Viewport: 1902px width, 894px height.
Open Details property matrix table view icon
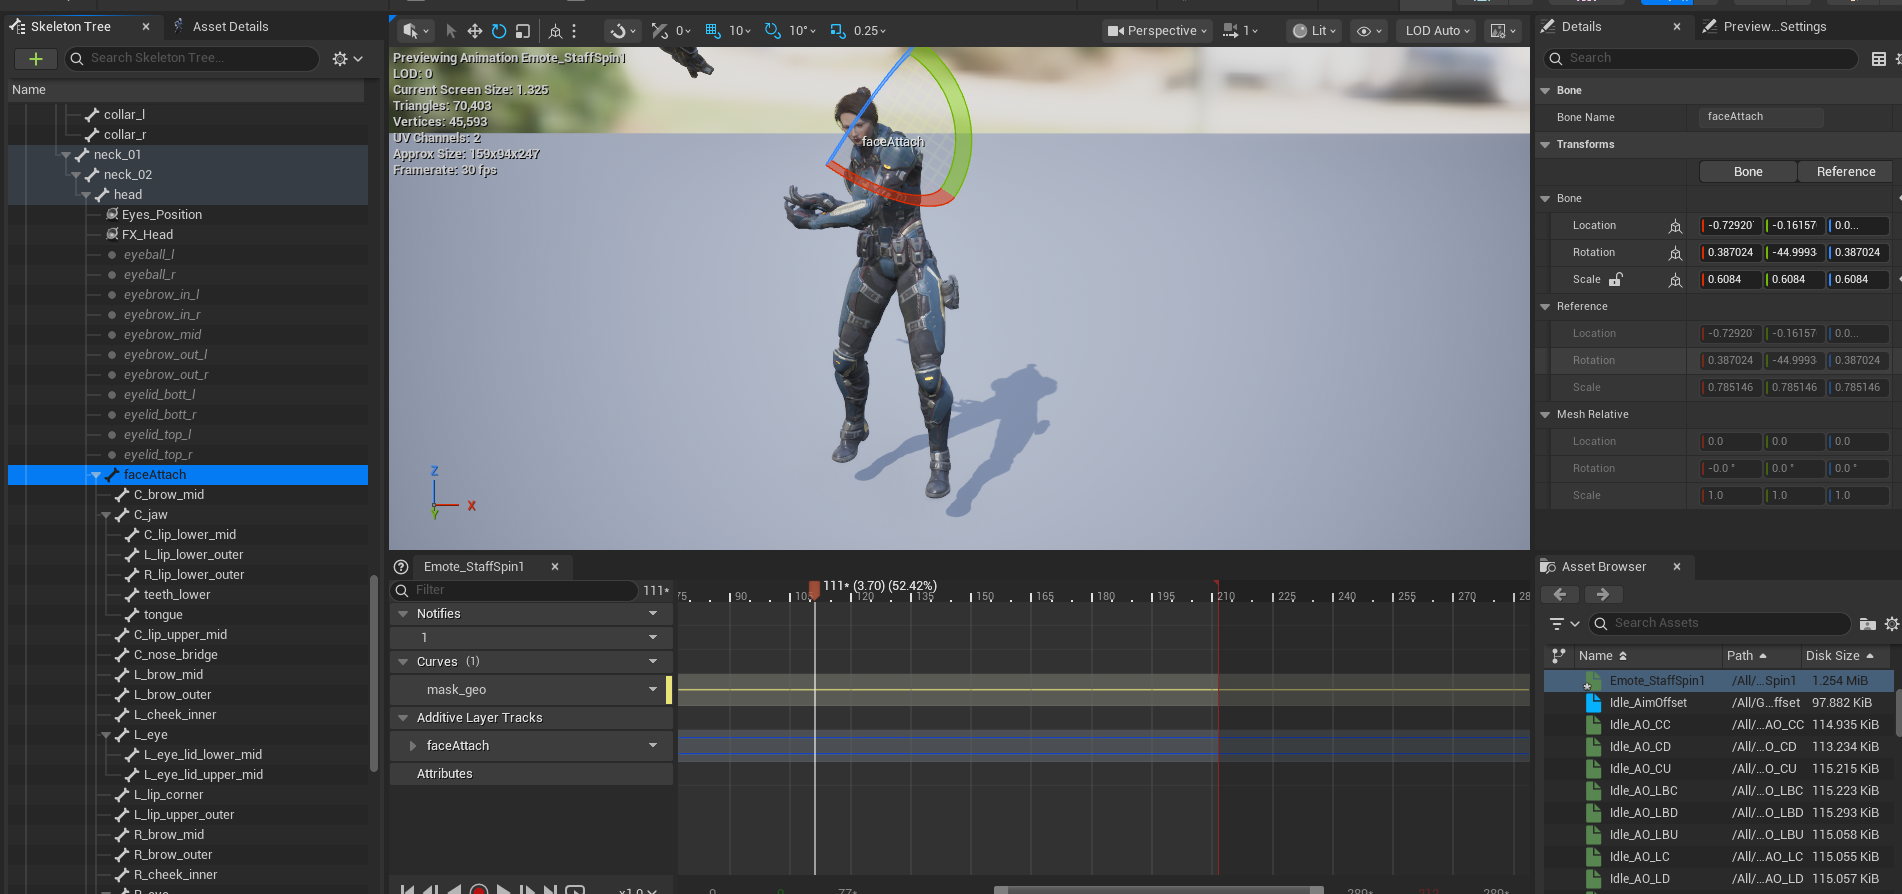tap(1878, 59)
